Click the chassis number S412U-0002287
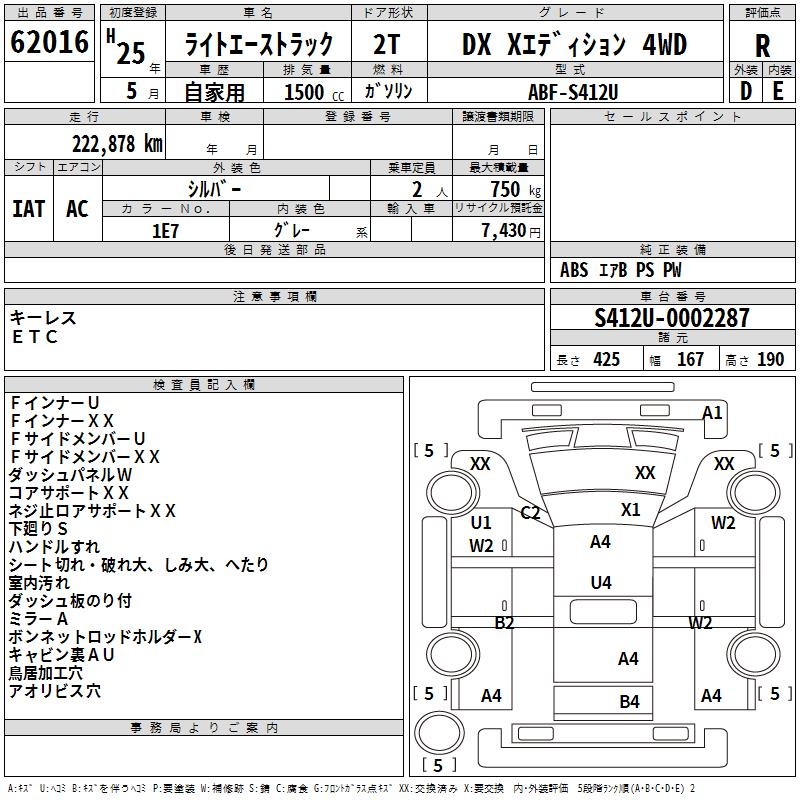This screenshot has height=800, width=800. pyautogui.click(x=671, y=318)
